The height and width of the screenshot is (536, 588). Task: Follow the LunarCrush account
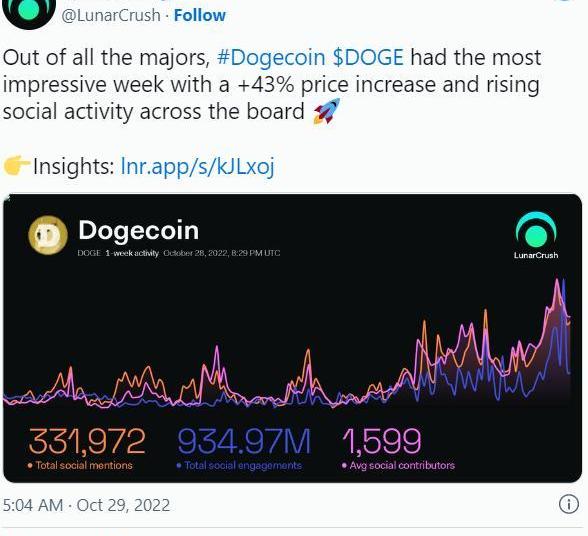point(200,15)
